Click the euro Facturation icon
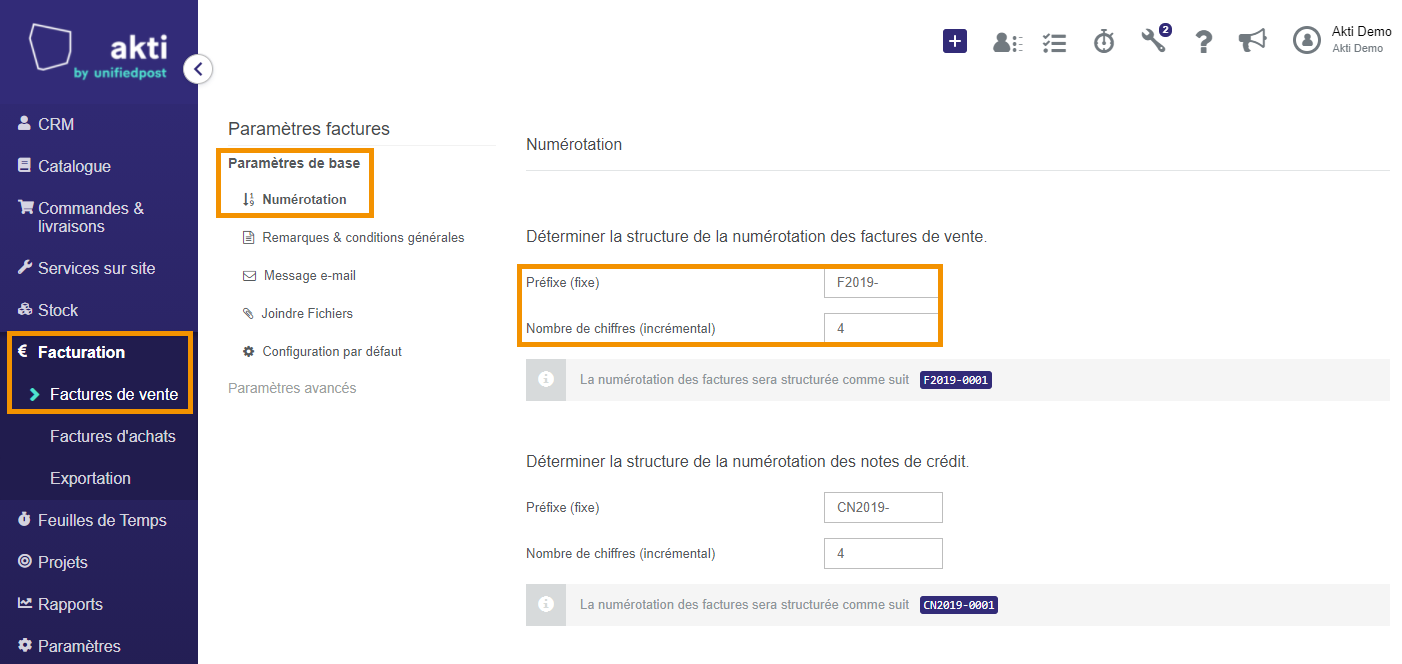This screenshot has width=1402, height=664. (23, 351)
